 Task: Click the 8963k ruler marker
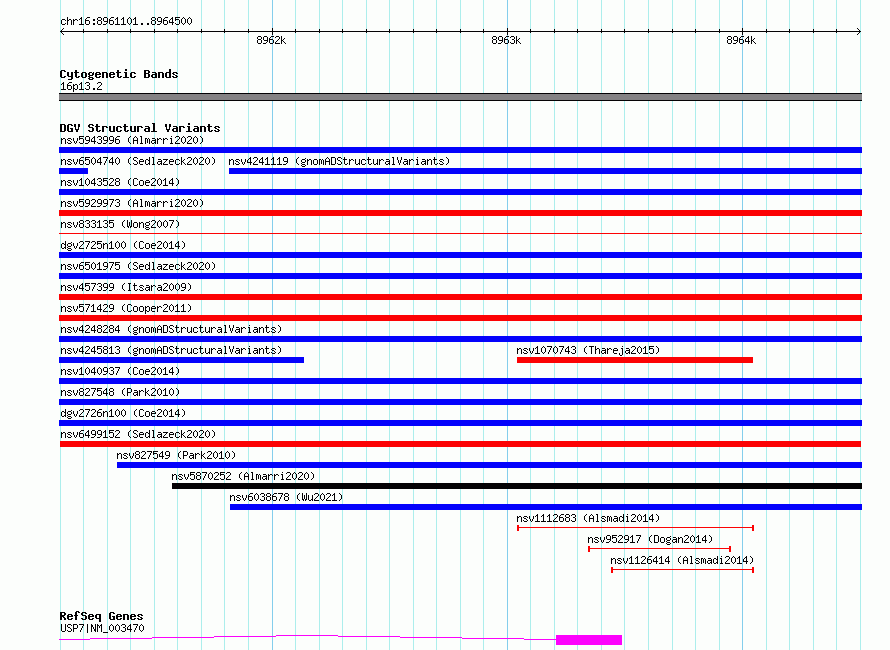tap(506, 40)
